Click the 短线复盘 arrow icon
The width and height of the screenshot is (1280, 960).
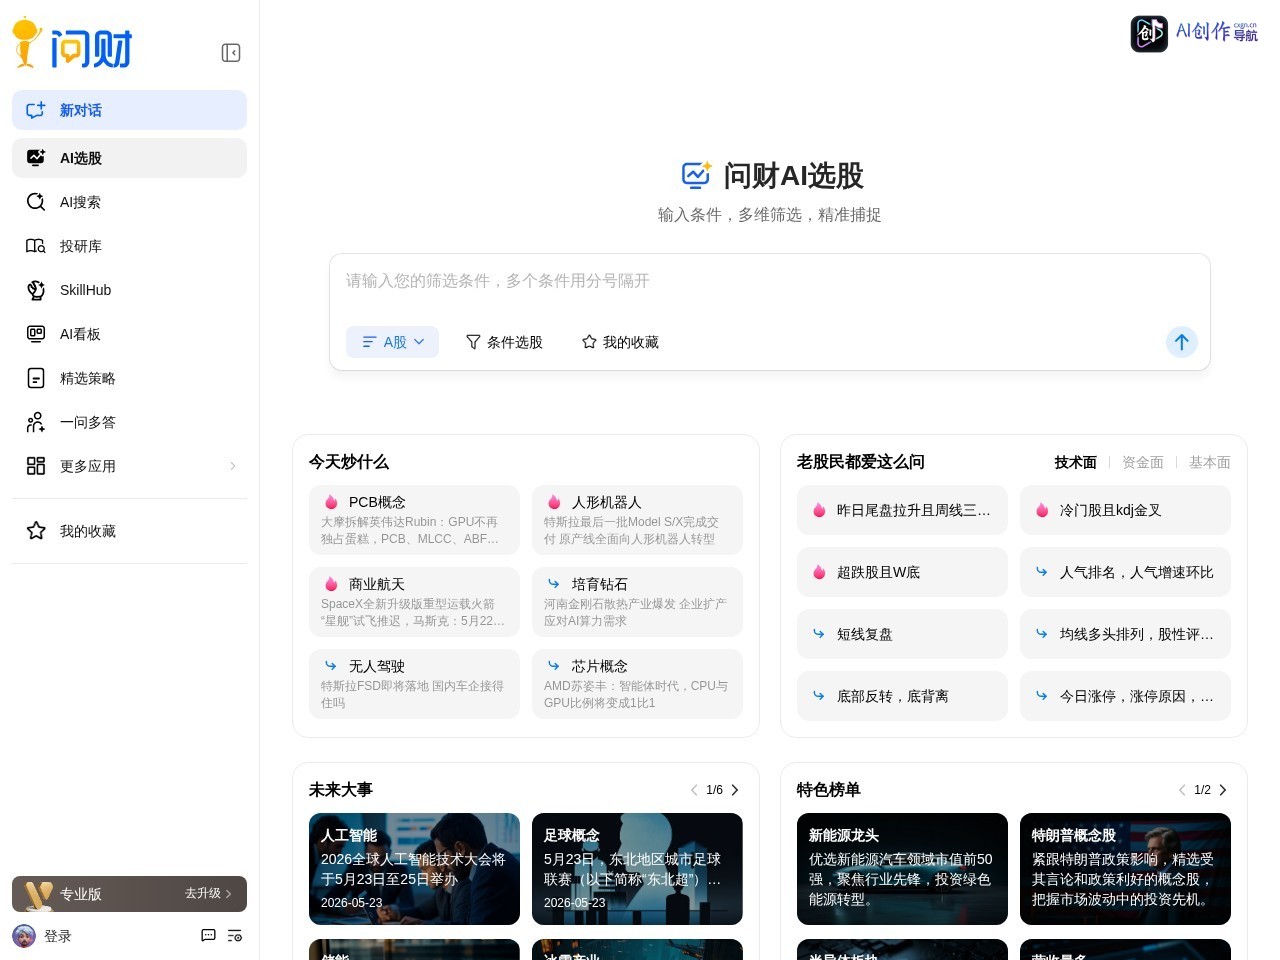pos(819,633)
